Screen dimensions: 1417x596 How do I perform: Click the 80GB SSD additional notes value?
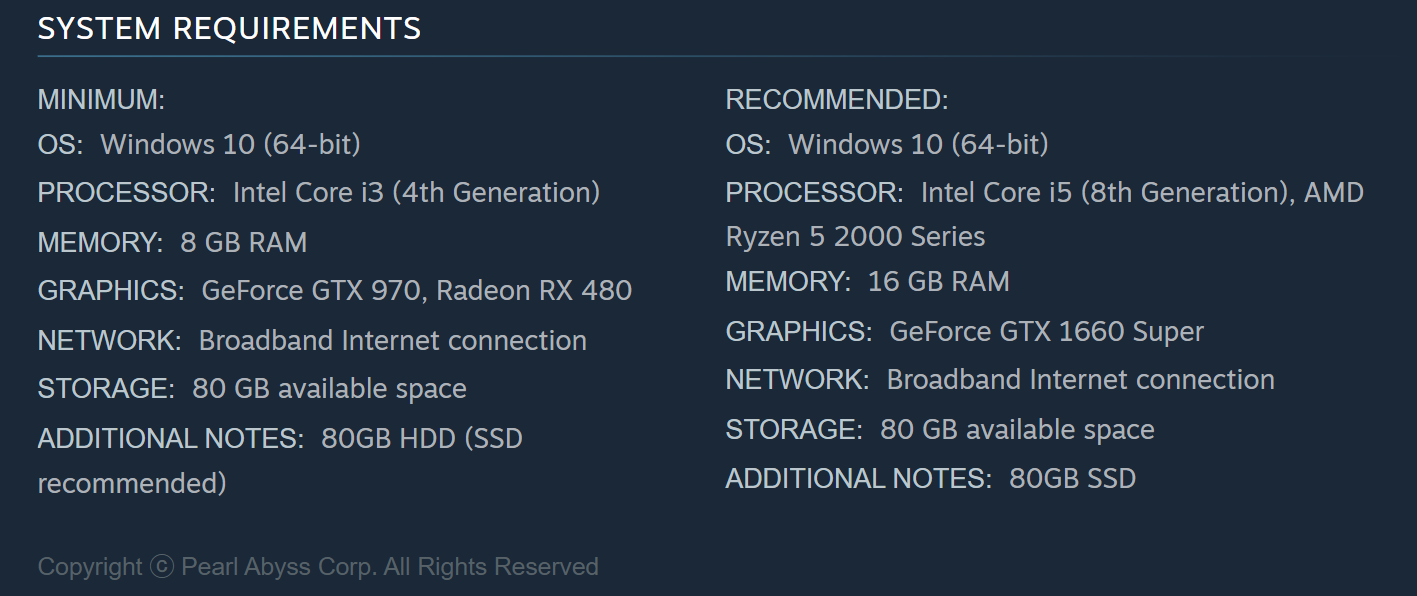pos(1072,478)
